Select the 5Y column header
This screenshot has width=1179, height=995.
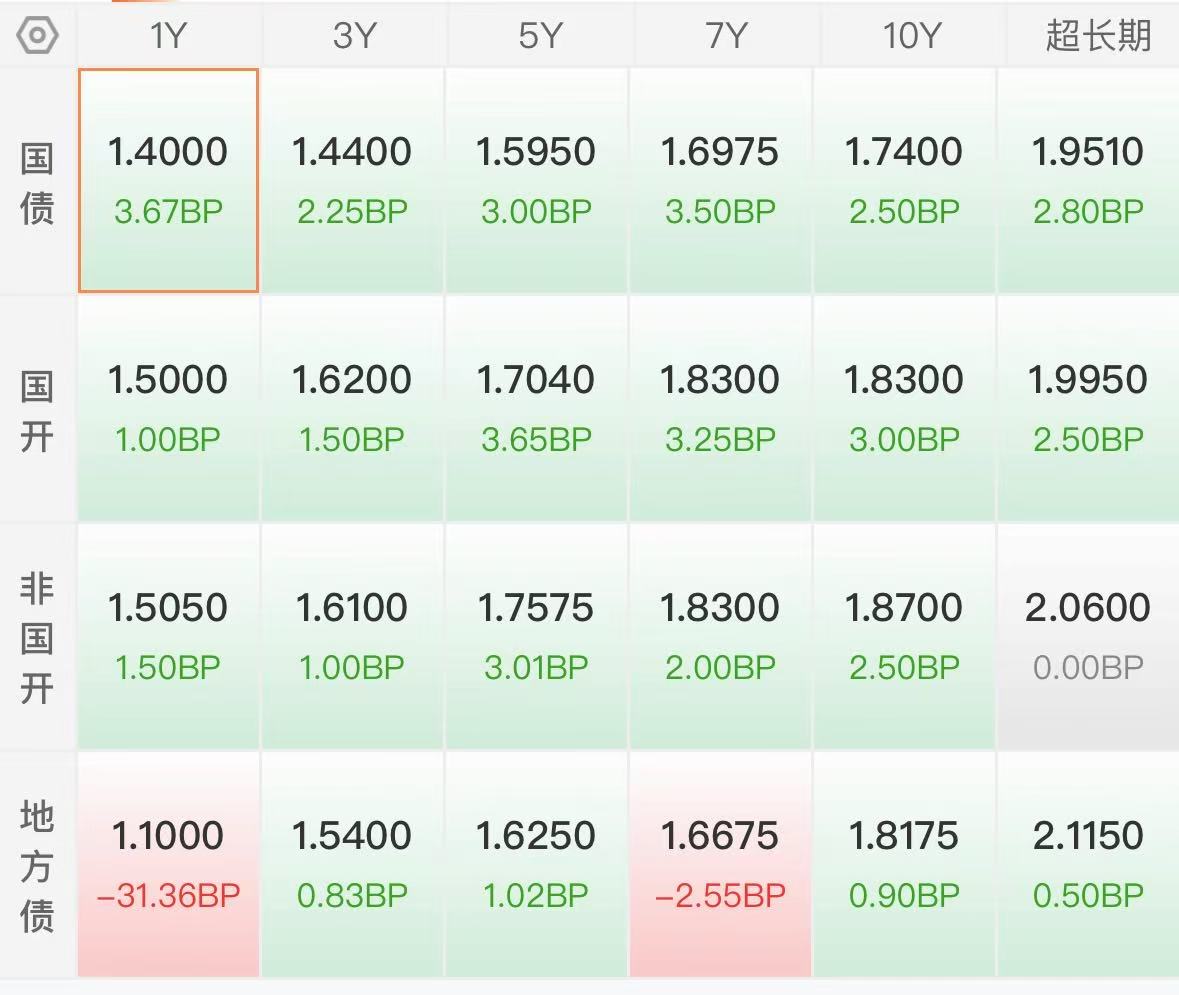(x=538, y=35)
